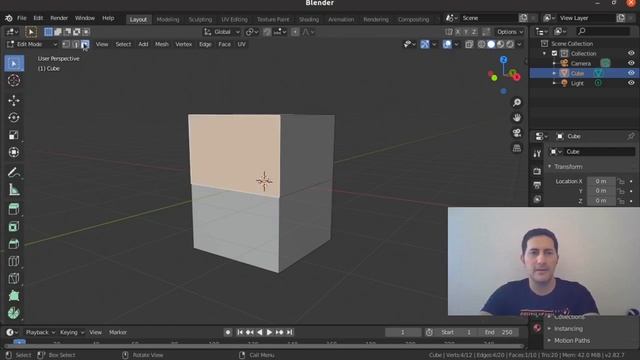Viewport: 640px width, 360px height.
Task: Select the Annotate tool
Action: click(14, 173)
